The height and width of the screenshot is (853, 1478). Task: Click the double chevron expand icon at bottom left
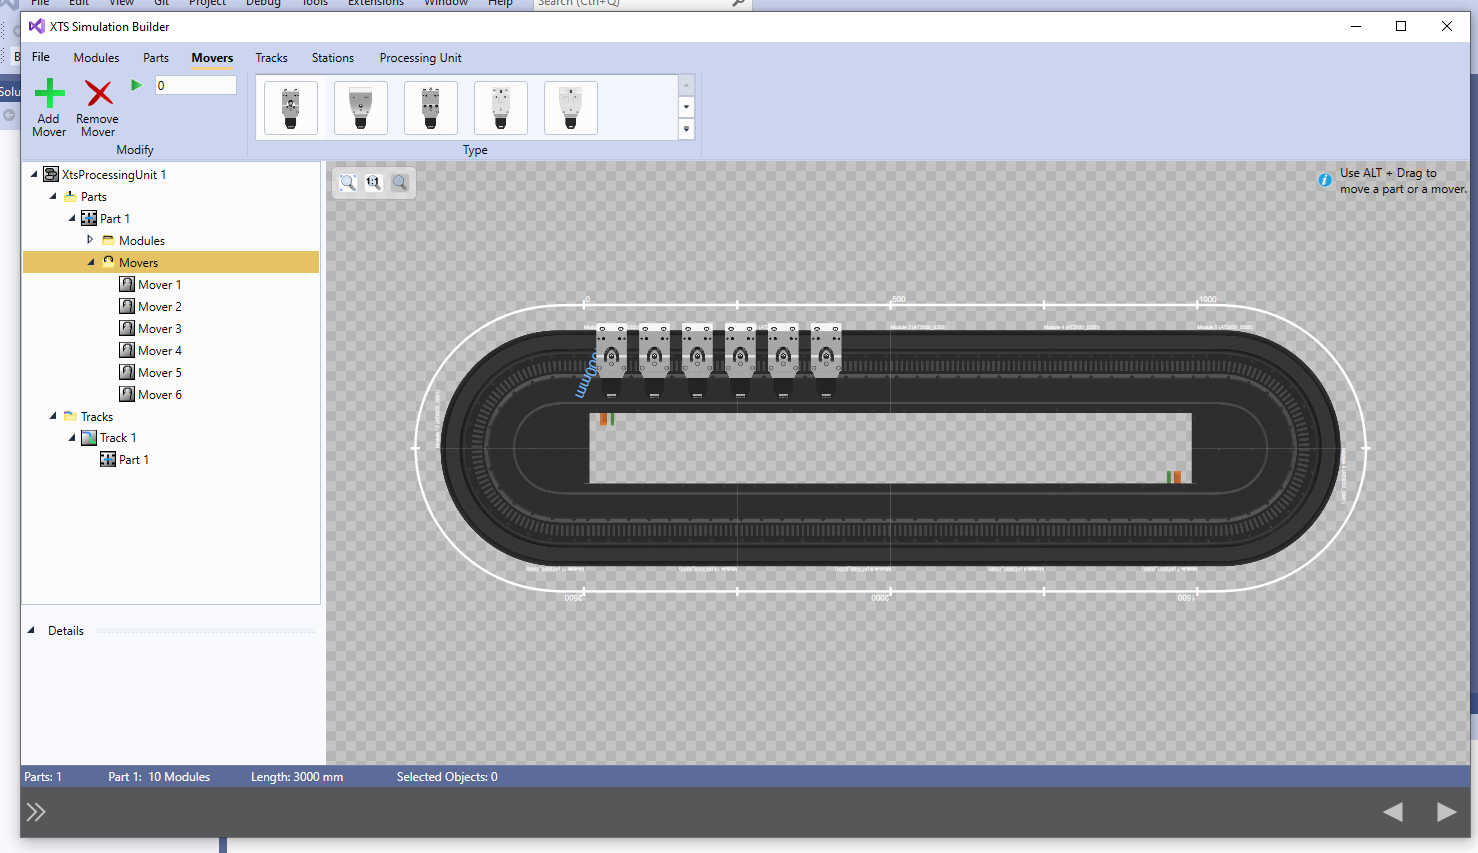[x=36, y=812]
